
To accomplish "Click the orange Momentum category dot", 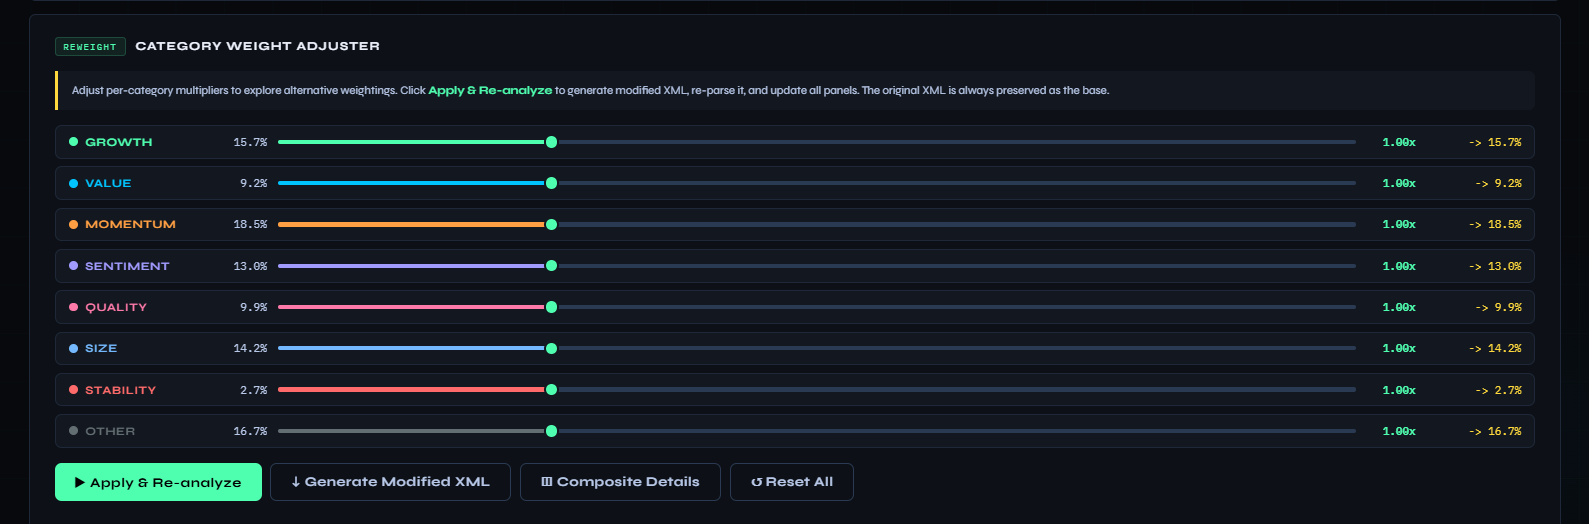I will 73,225.
